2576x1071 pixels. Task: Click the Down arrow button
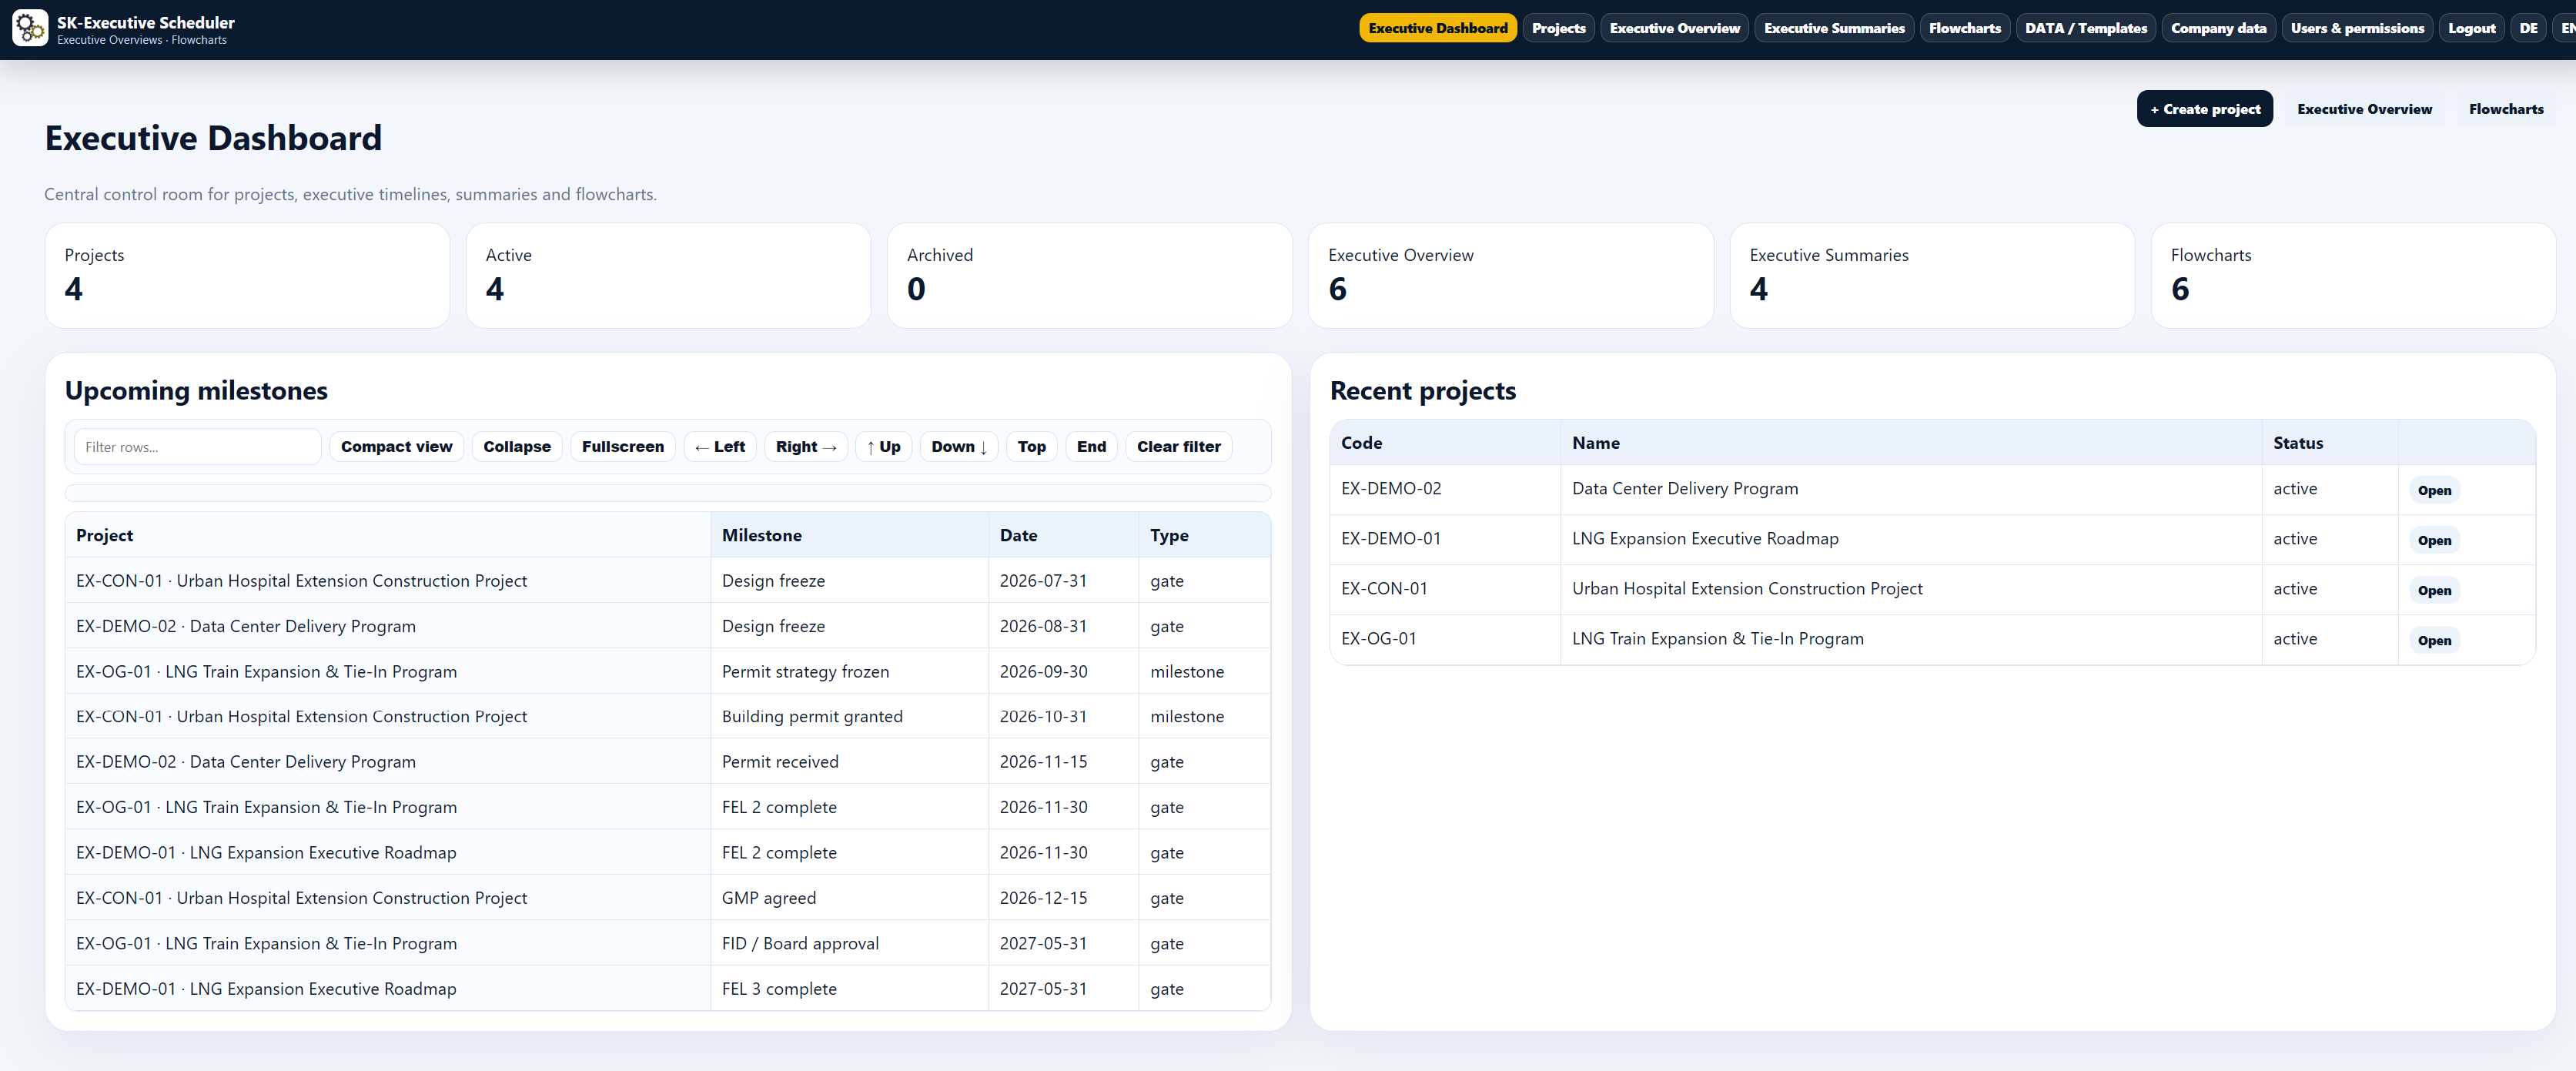[x=959, y=447]
